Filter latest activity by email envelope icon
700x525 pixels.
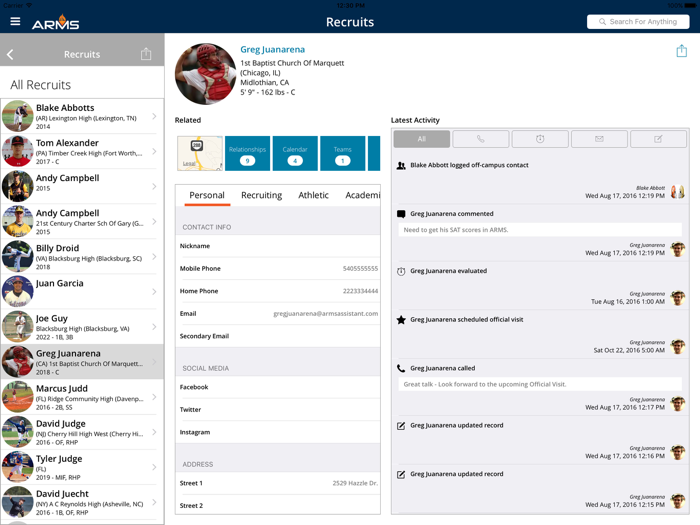(599, 139)
